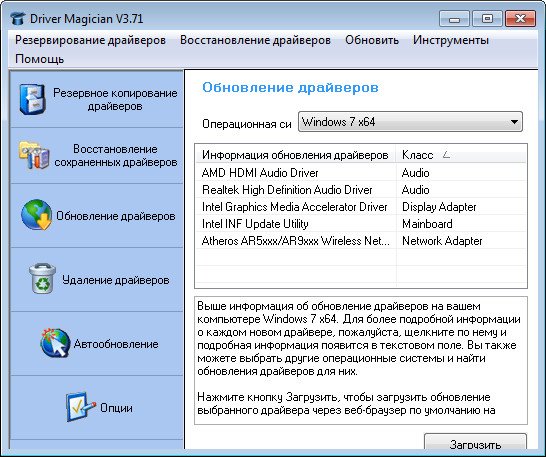
Task: Click the options checklist icon
Action: 80,407
